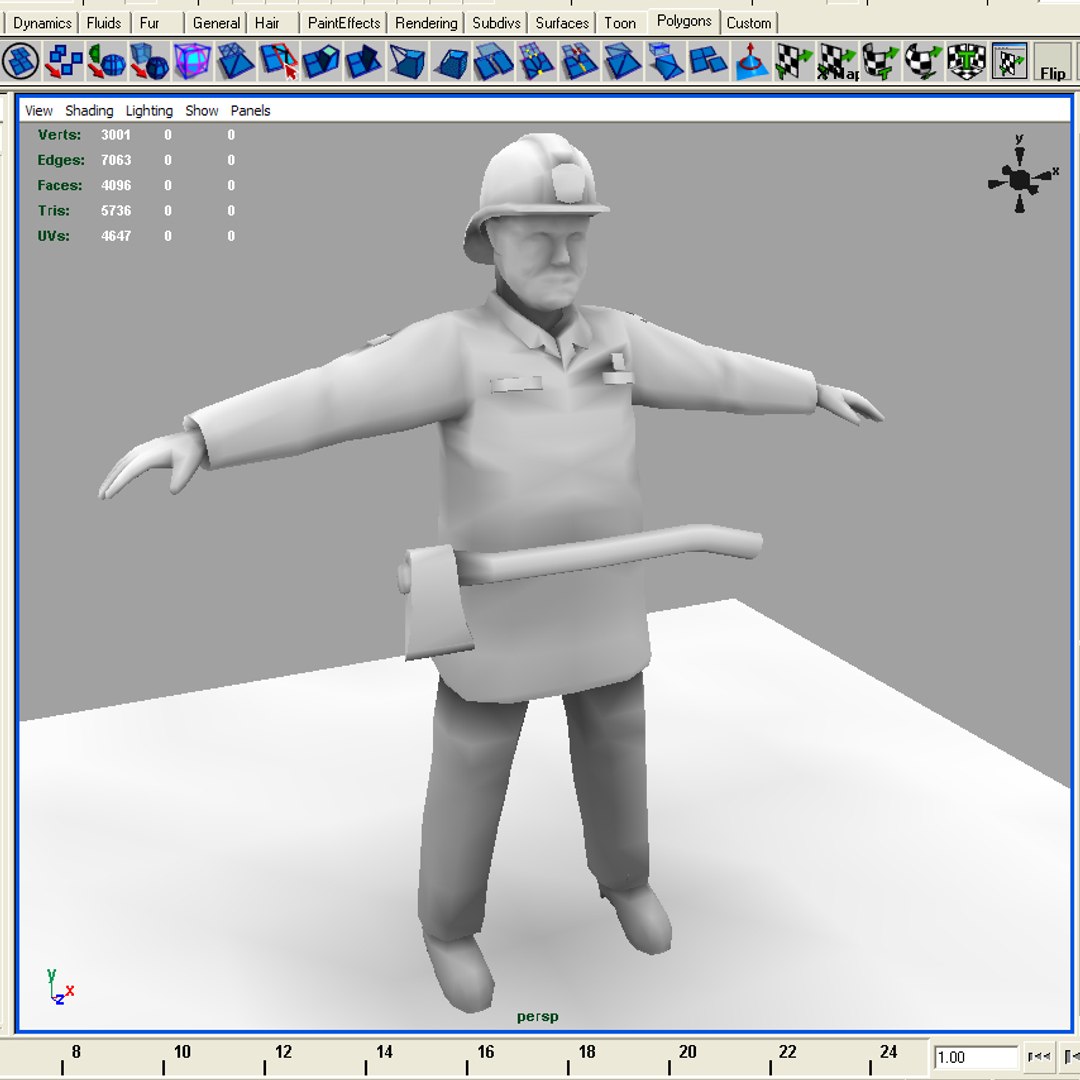This screenshot has height=1080, width=1080.
Task: Click the pyramid-topped cube shelf icon
Action: (407, 61)
